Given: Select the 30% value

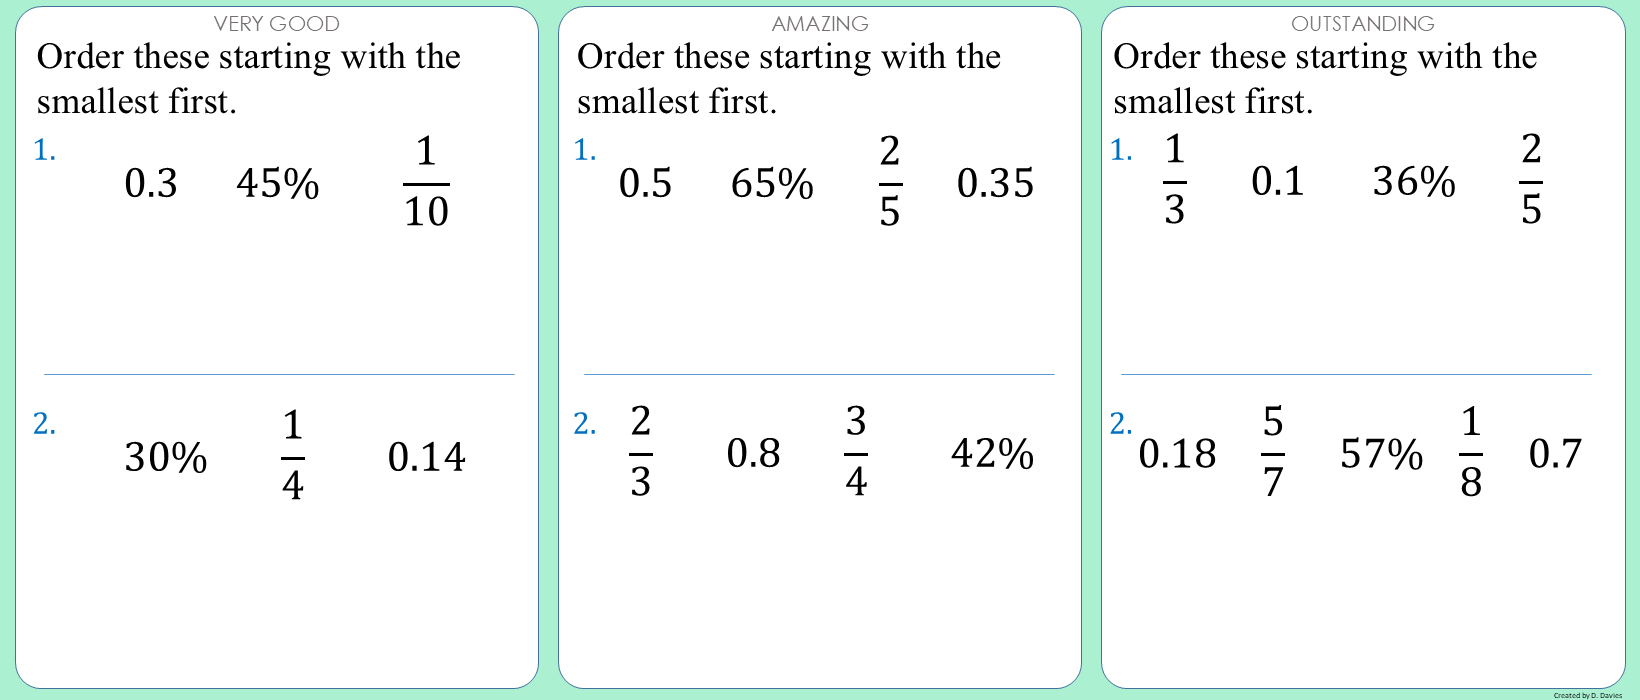Looking at the screenshot, I should point(166,458).
